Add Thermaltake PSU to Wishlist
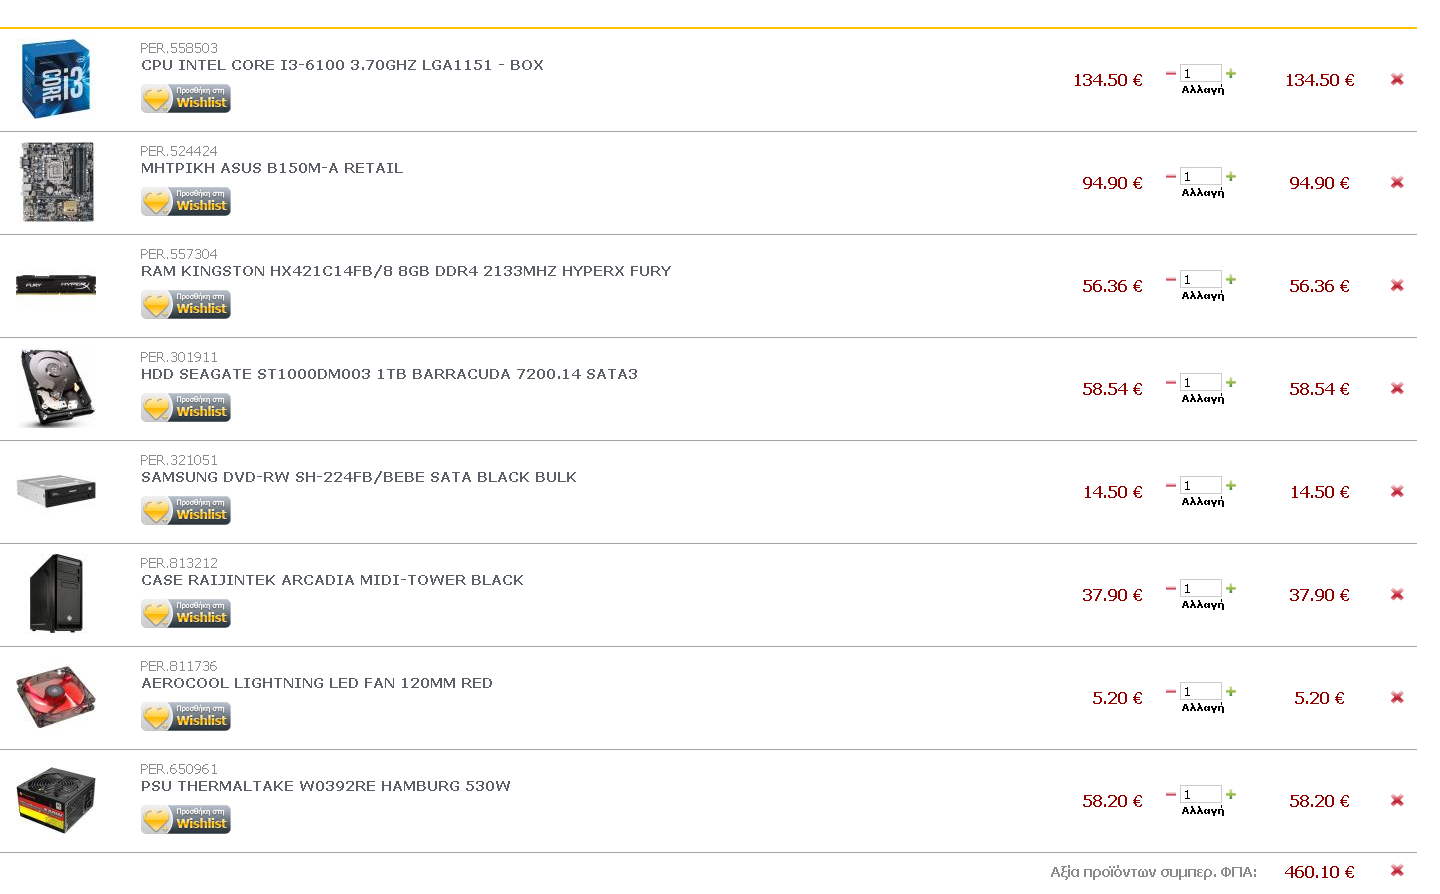The width and height of the screenshot is (1440, 894). tap(186, 819)
